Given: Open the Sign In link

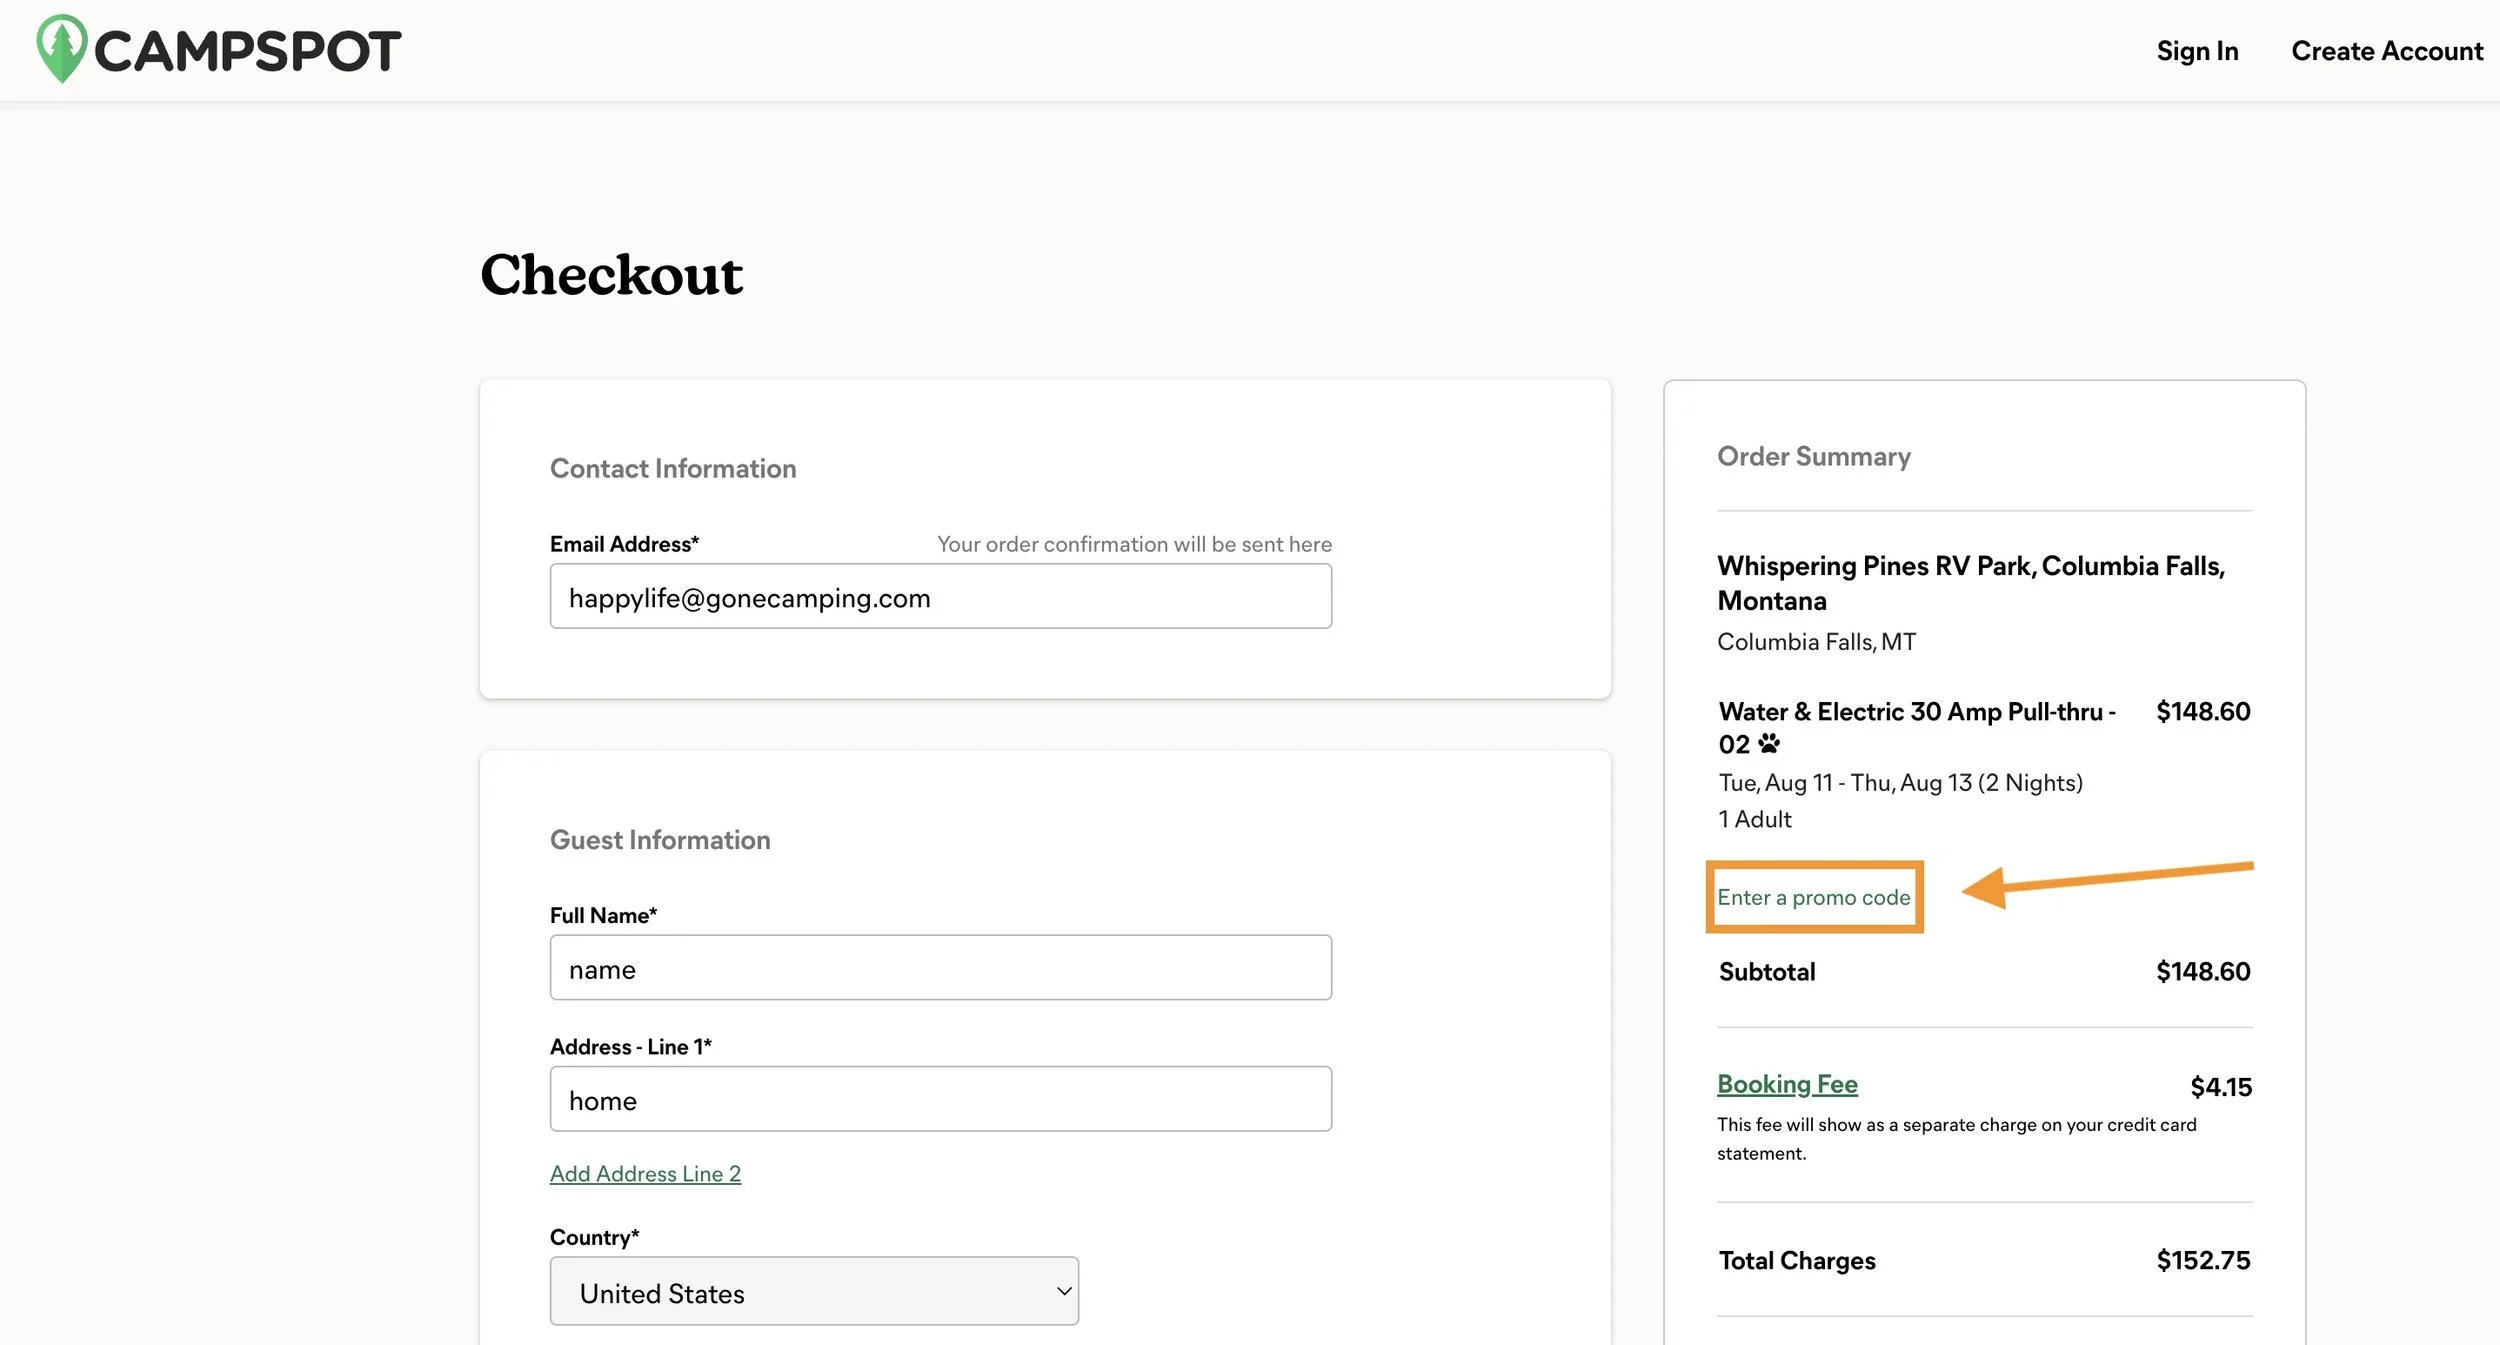Looking at the screenshot, I should (2197, 51).
